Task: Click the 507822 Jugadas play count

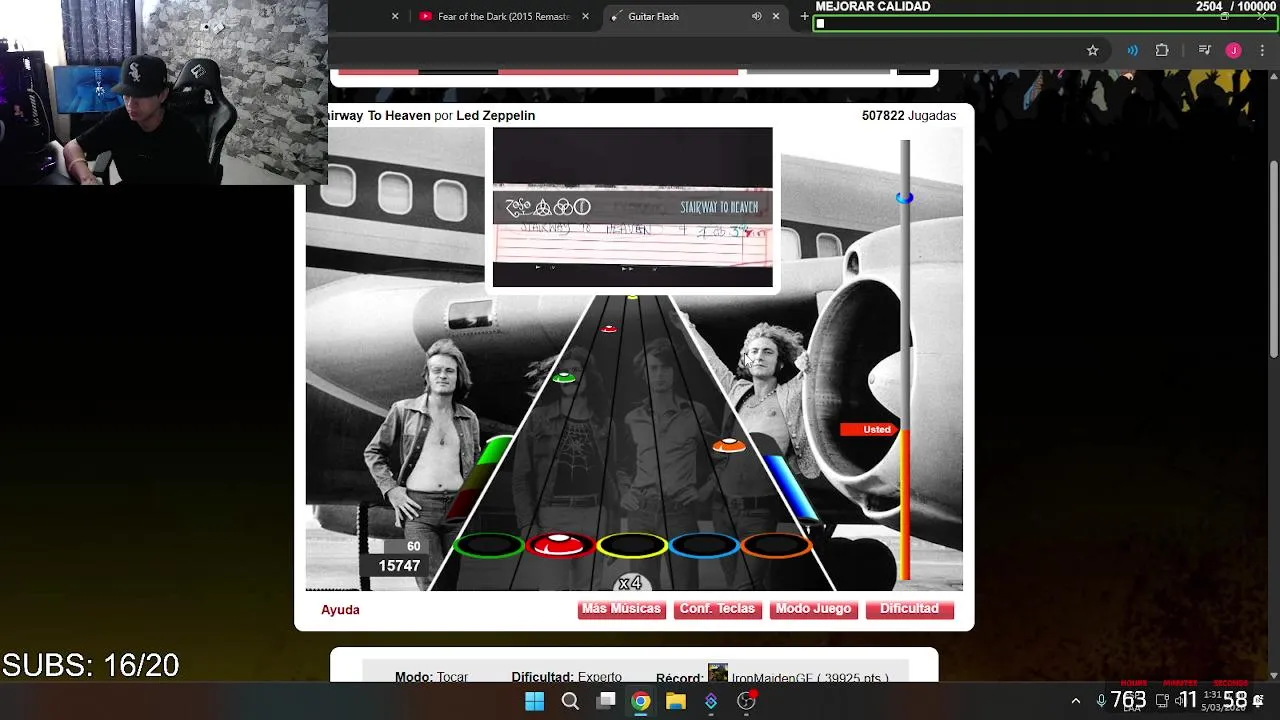Action: click(x=909, y=116)
